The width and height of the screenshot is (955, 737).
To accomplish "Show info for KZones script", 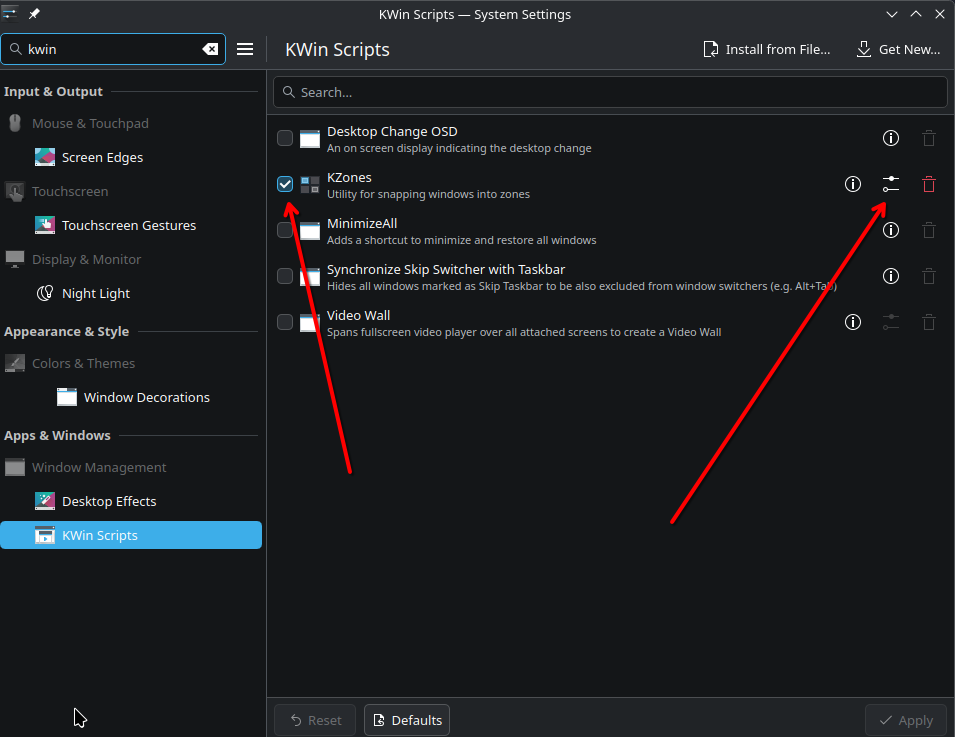I will pyautogui.click(x=853, y=184).
